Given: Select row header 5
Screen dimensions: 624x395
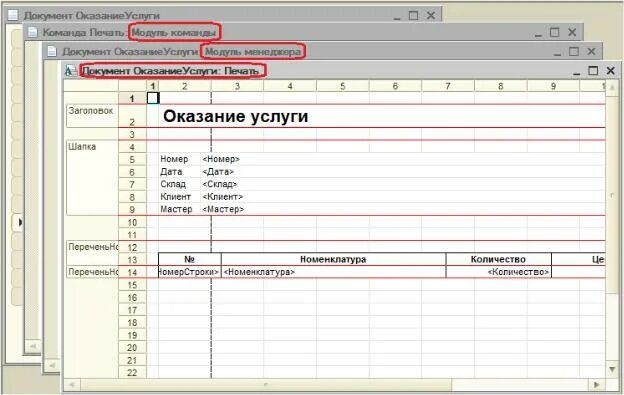Looking at the screenshot, I should (133, 160).
